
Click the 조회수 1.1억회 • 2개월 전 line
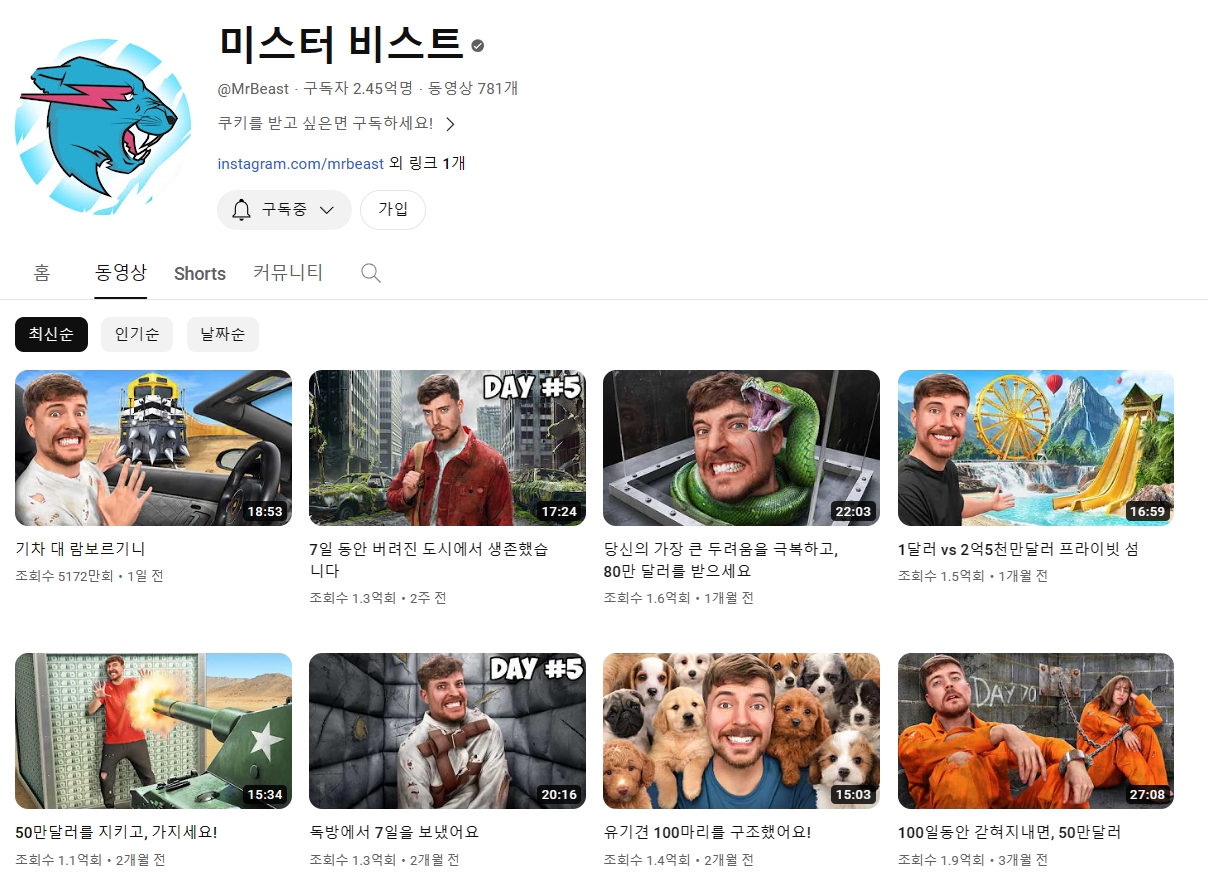(90, 859)
